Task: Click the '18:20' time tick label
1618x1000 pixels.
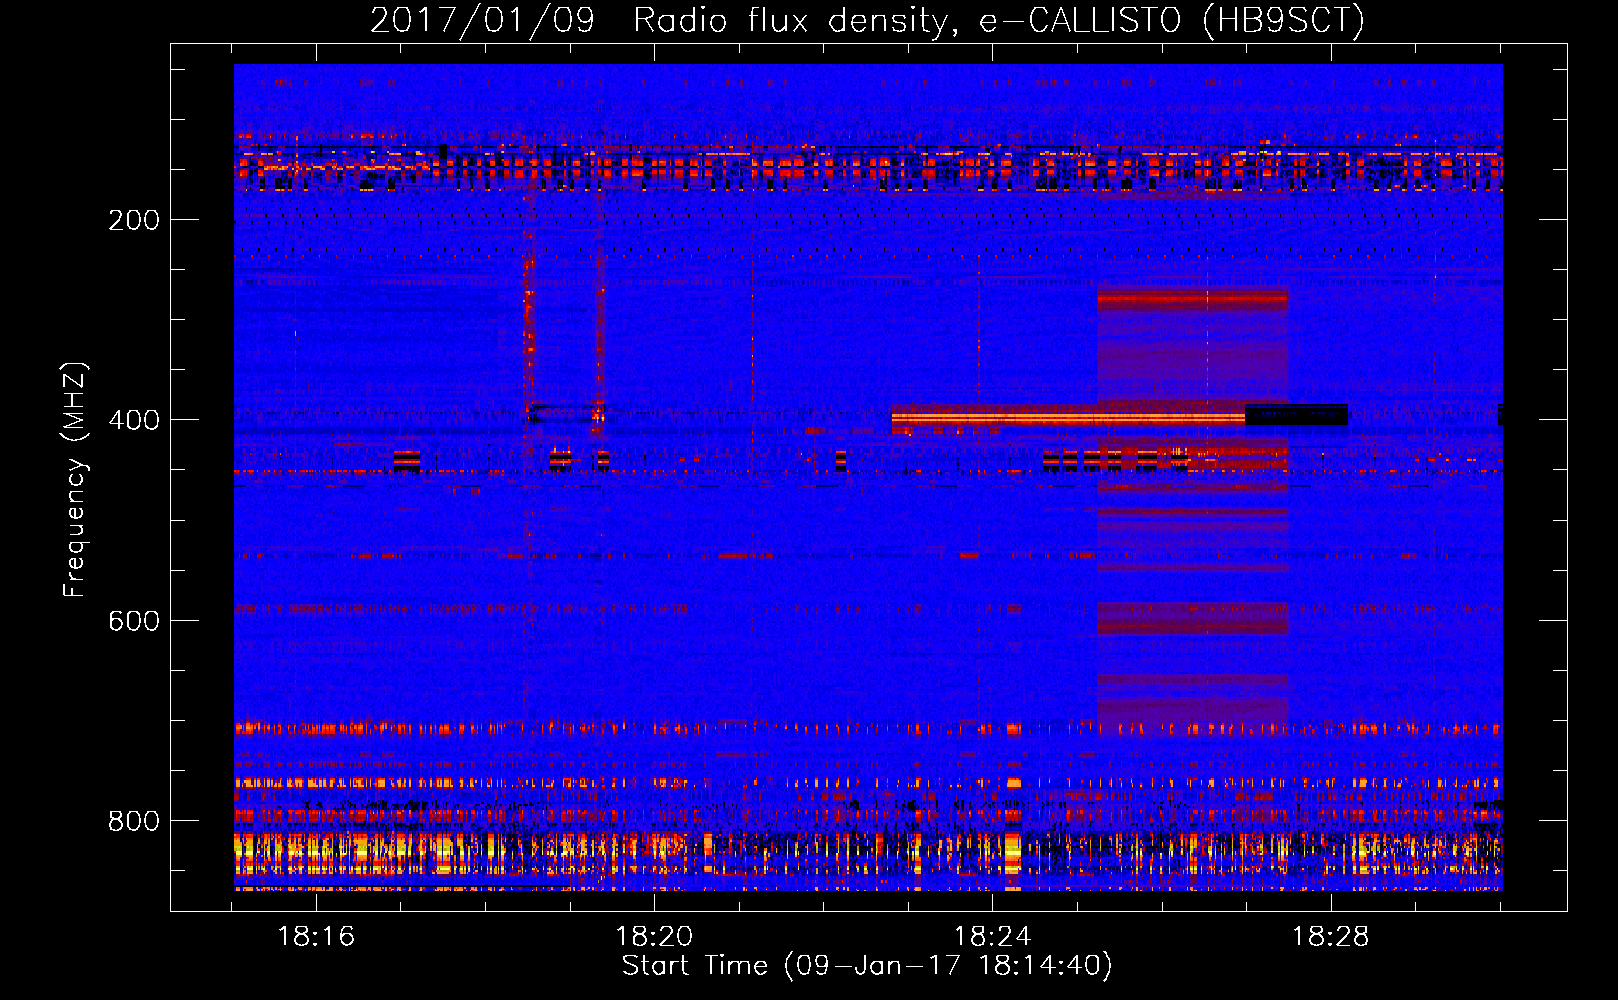Action: [654, 937]
